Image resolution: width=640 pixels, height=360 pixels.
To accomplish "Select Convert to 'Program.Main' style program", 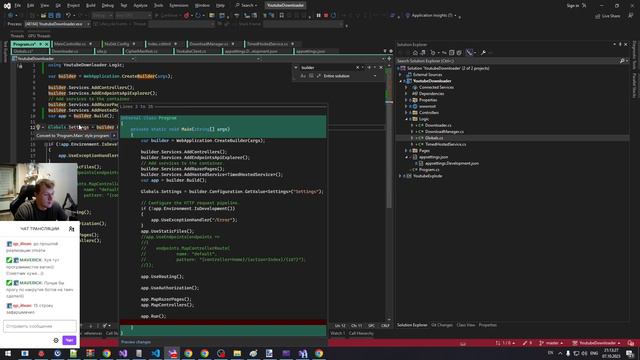I will [73, 136].
